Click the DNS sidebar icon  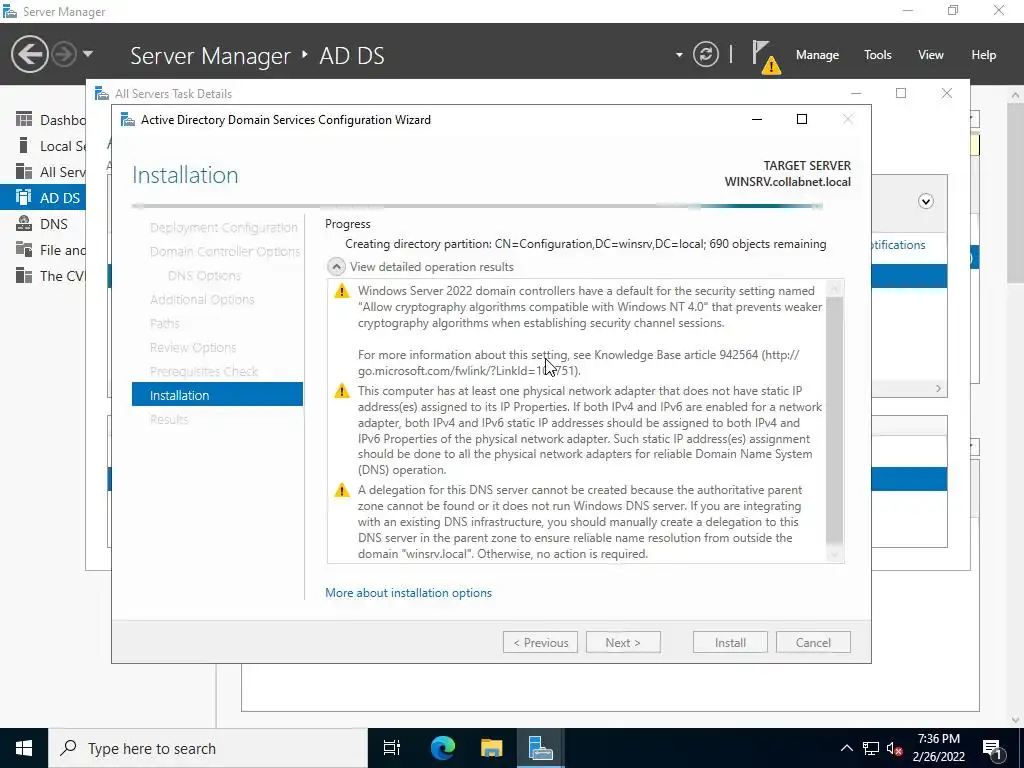(24, 223)
